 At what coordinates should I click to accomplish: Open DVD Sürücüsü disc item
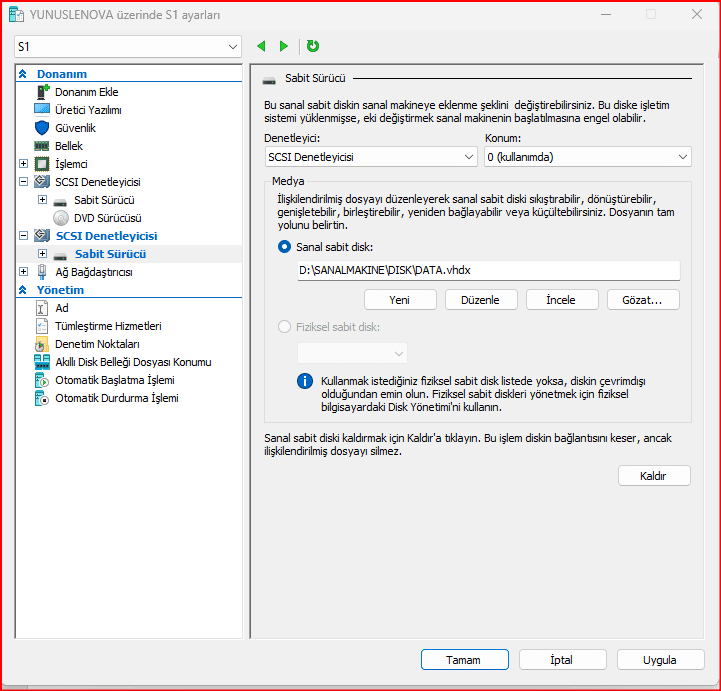[61, 218]
